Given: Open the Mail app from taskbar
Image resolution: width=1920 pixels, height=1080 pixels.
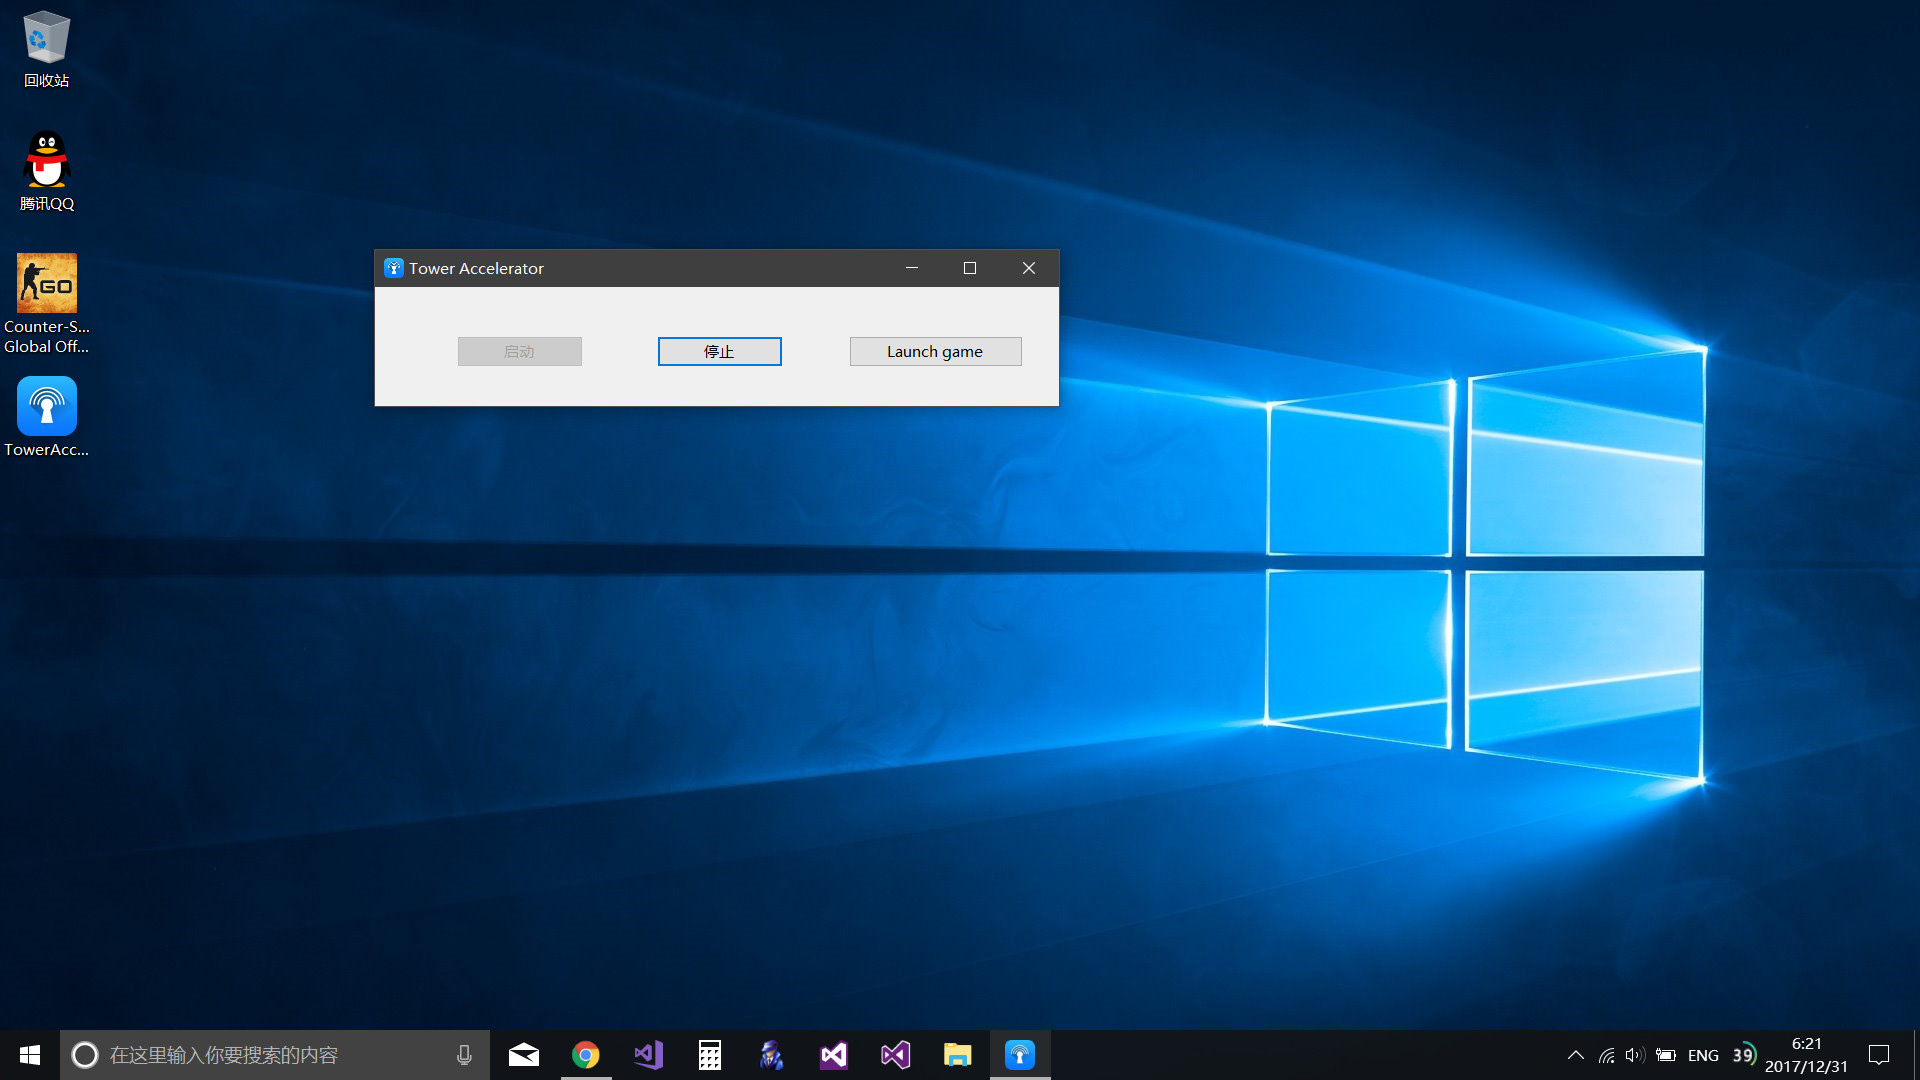Looking at the screenshot, I should (524, 1055).
